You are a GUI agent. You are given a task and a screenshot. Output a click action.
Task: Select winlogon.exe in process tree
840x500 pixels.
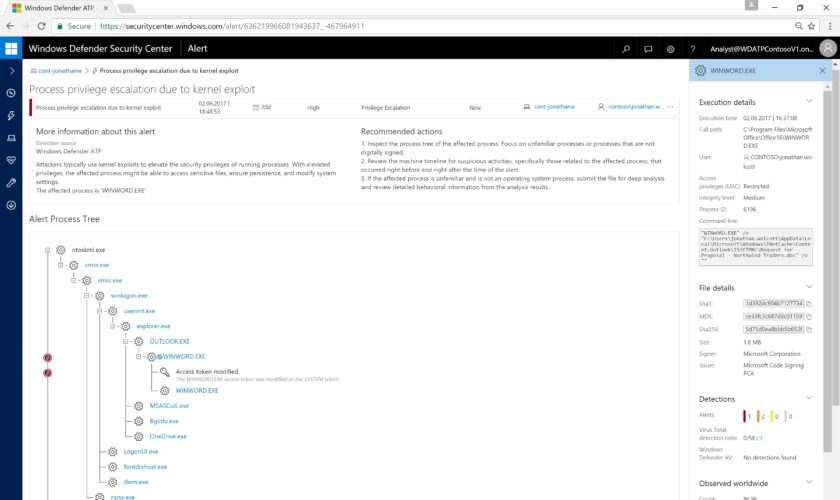129,295
